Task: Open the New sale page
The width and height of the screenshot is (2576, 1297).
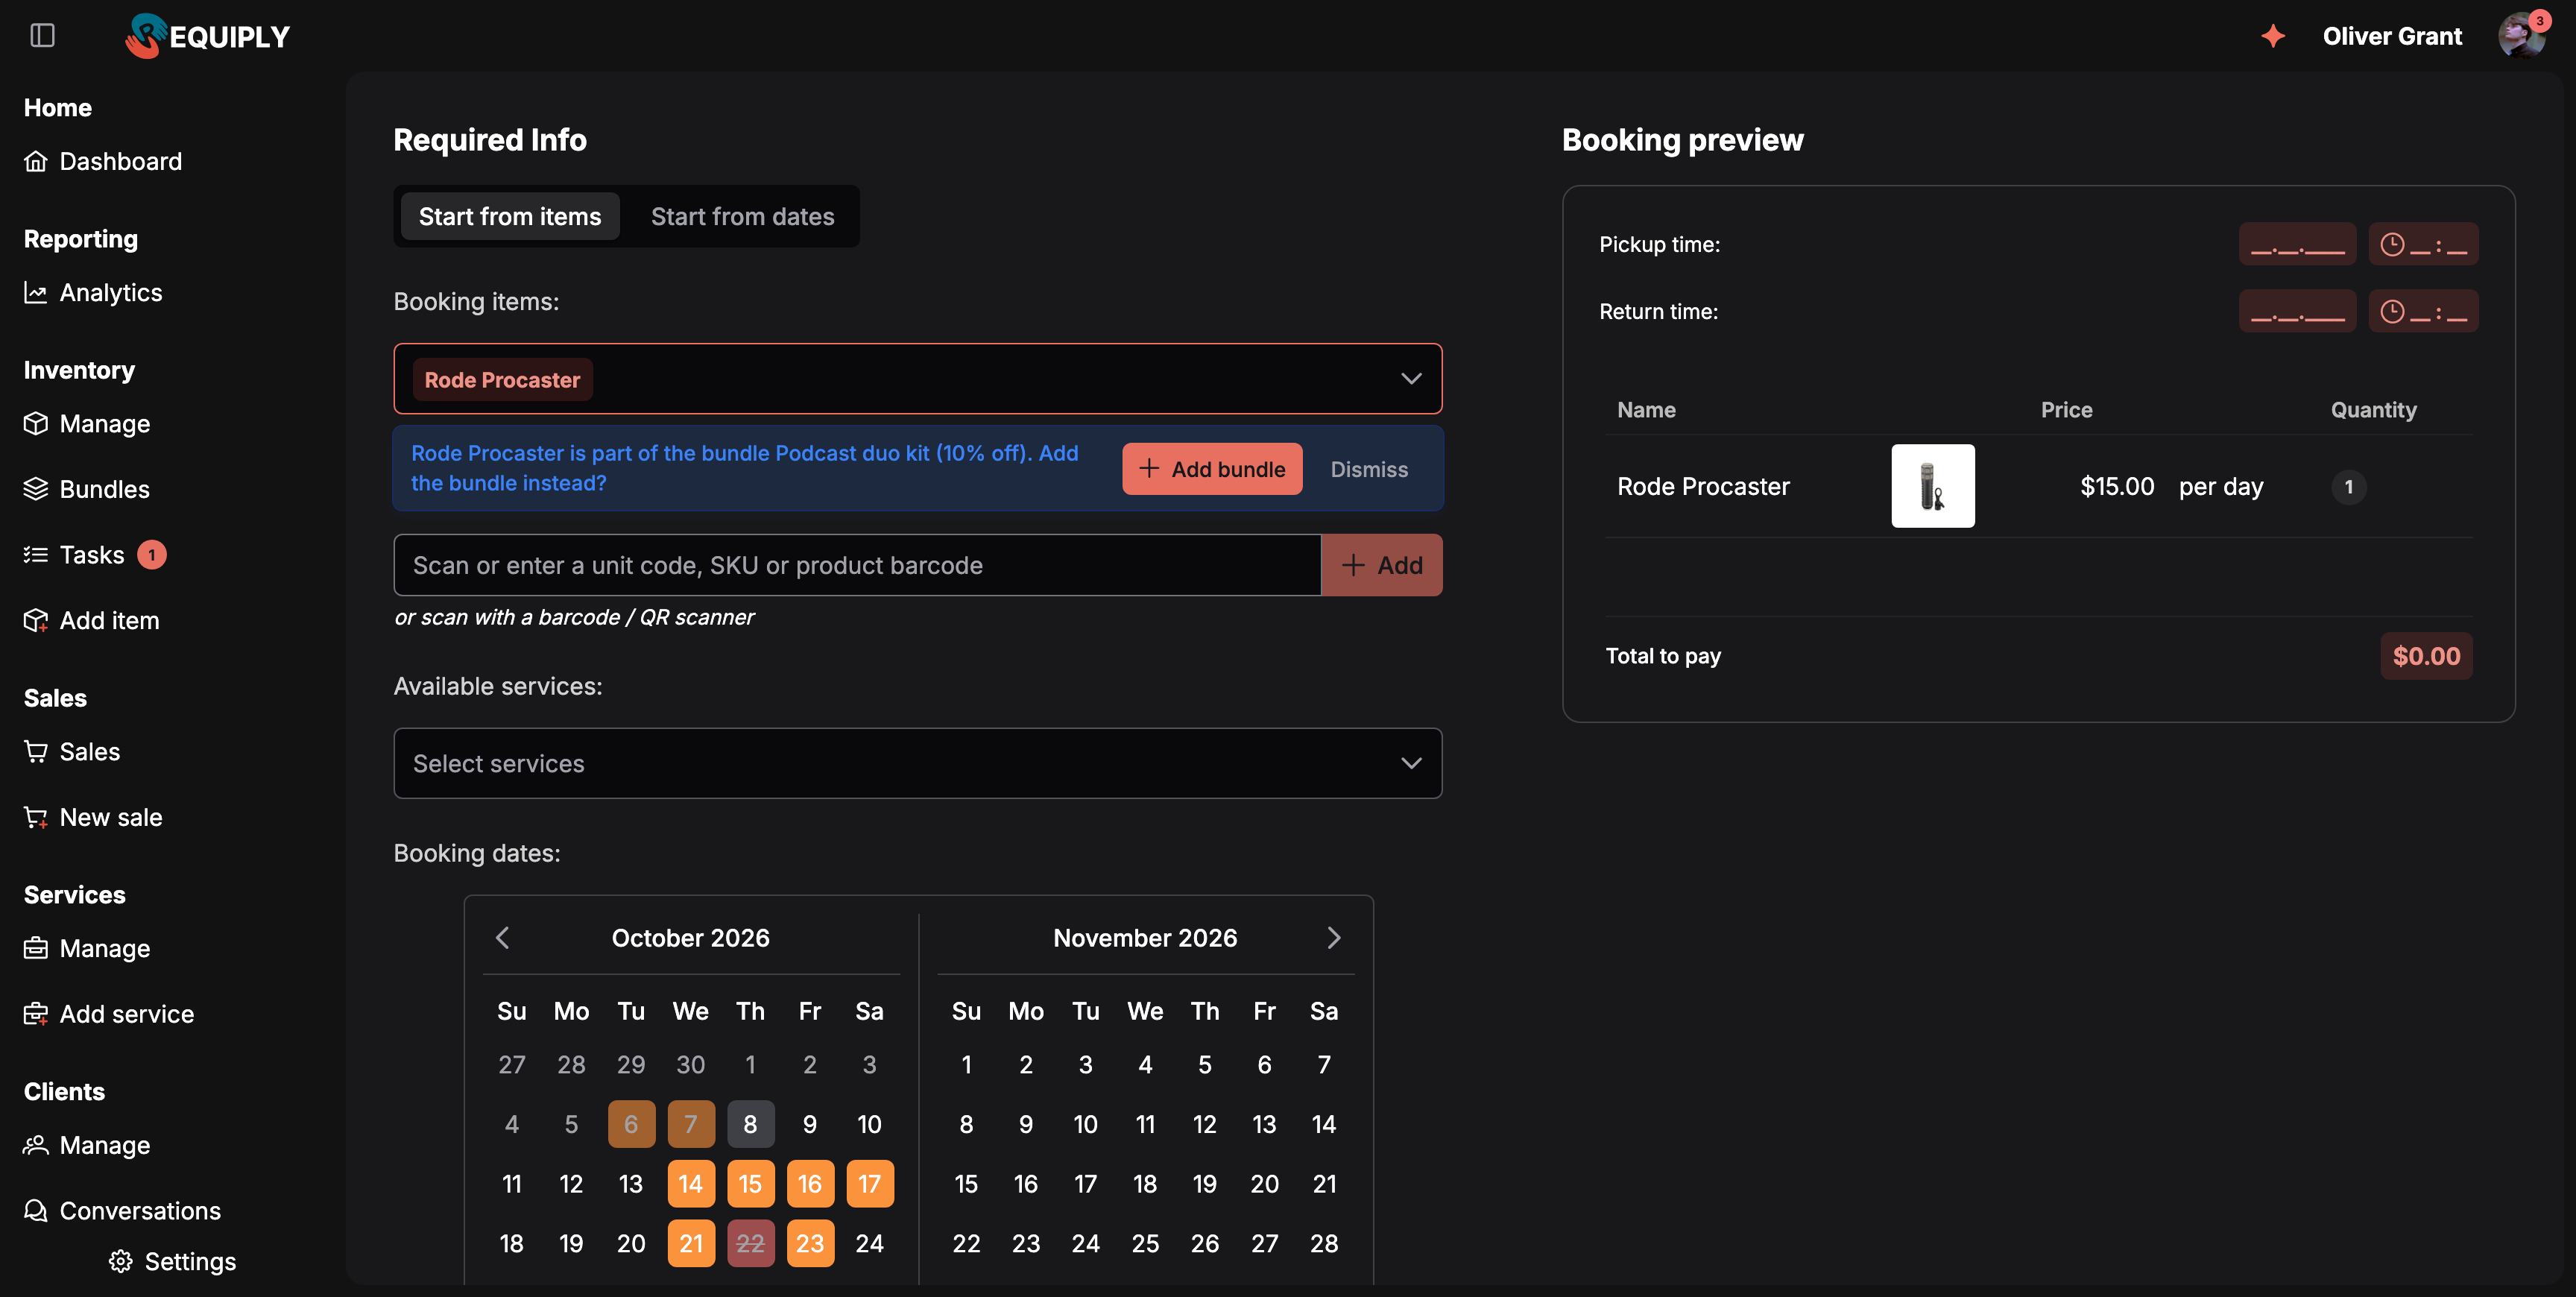Action: (93, 817)
